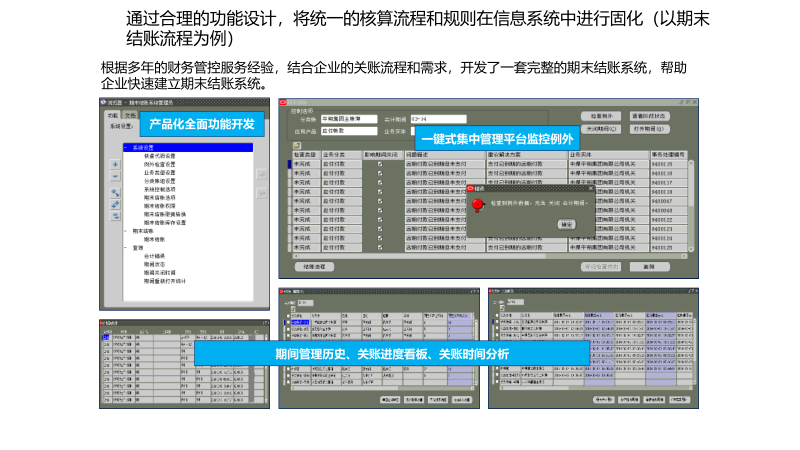Click the 事务处理编号 column header

click(669, 155)
